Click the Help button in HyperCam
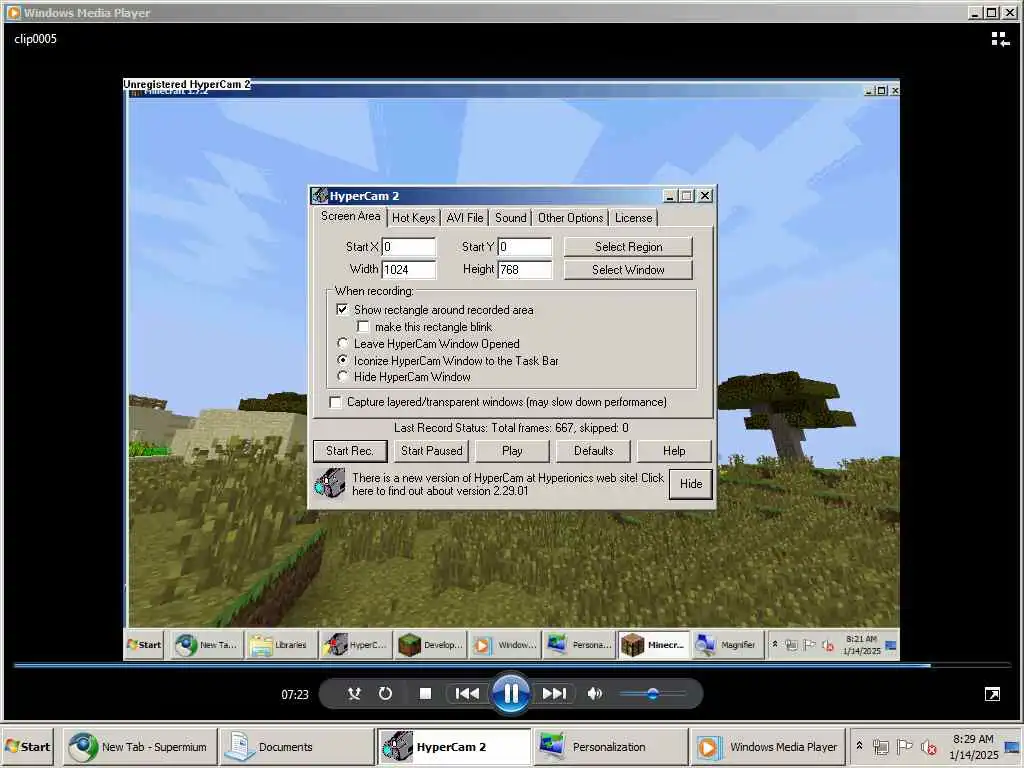The height and width of the screenshot is (768, 1024). click(674, 451)
